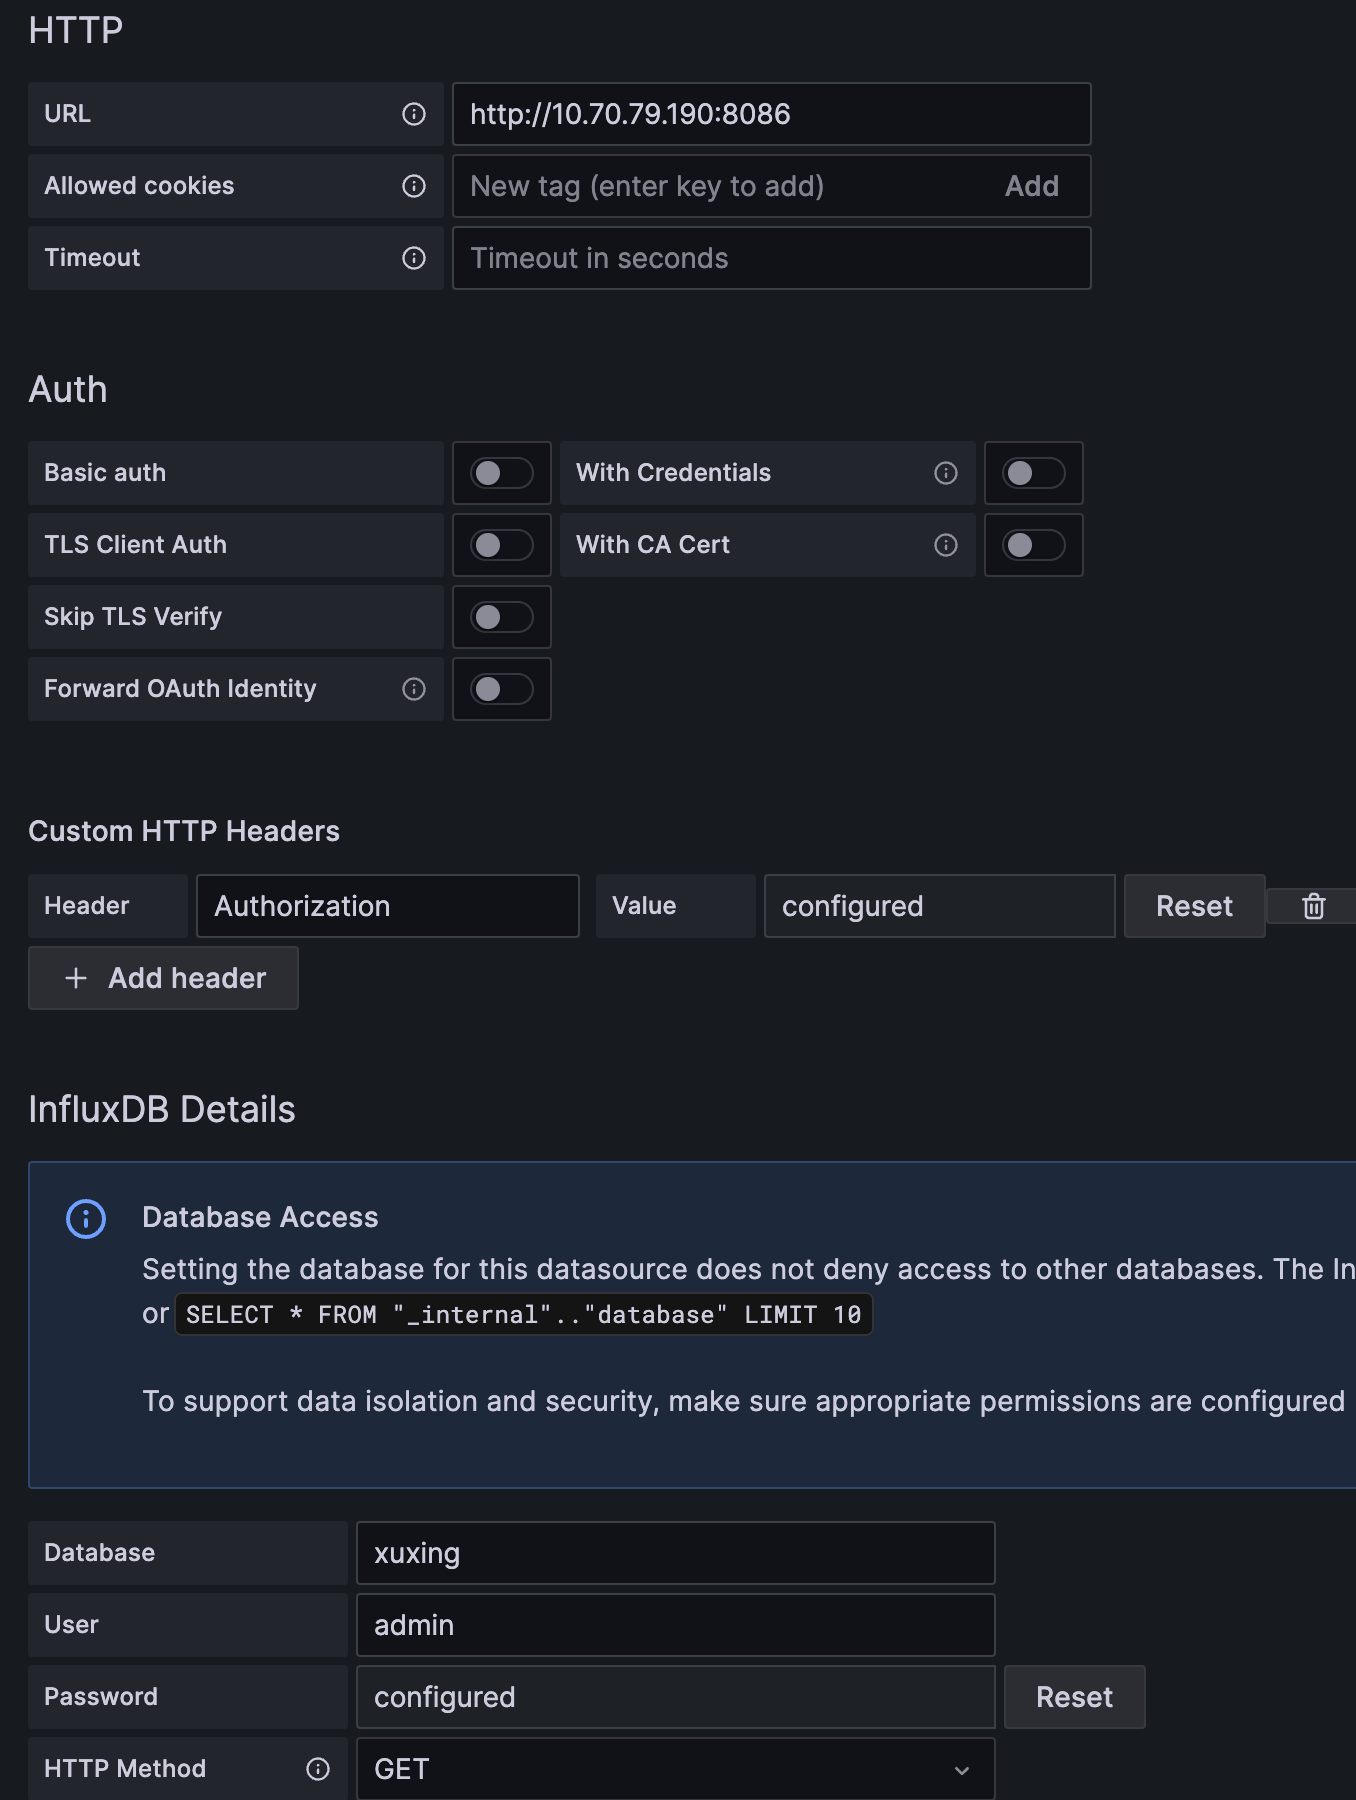Click the info icon next to URL
The width and height of the screenshot is (1356, 1800).
414,114
